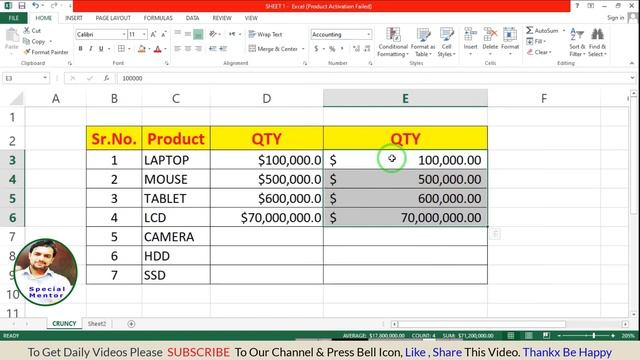Switch to the DATA tab
Viewport: 640px width, 360px height.
(192, 18)
